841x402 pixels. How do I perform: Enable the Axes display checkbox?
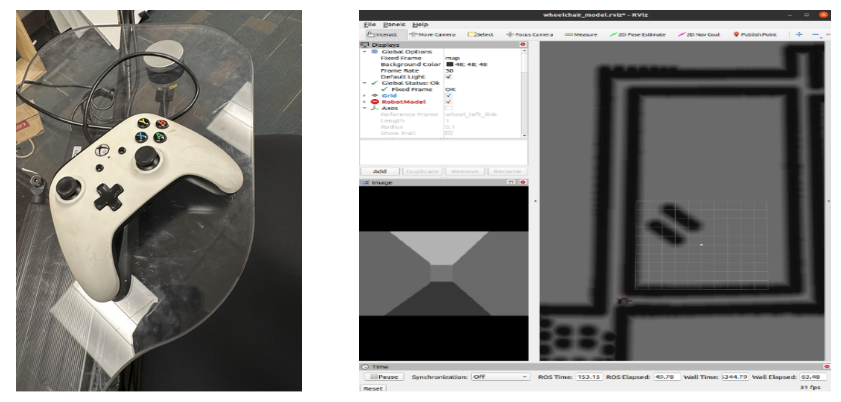[449, 108]
